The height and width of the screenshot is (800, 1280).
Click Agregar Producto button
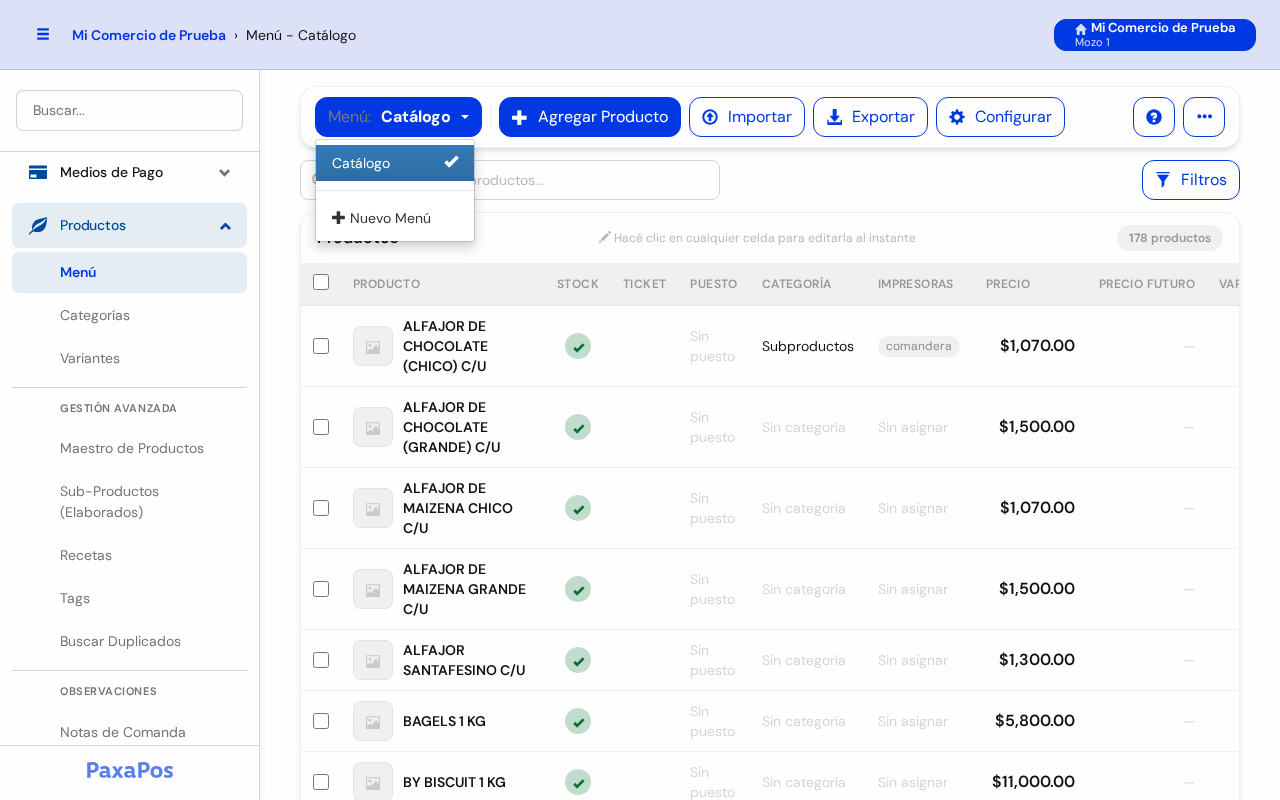590,117
